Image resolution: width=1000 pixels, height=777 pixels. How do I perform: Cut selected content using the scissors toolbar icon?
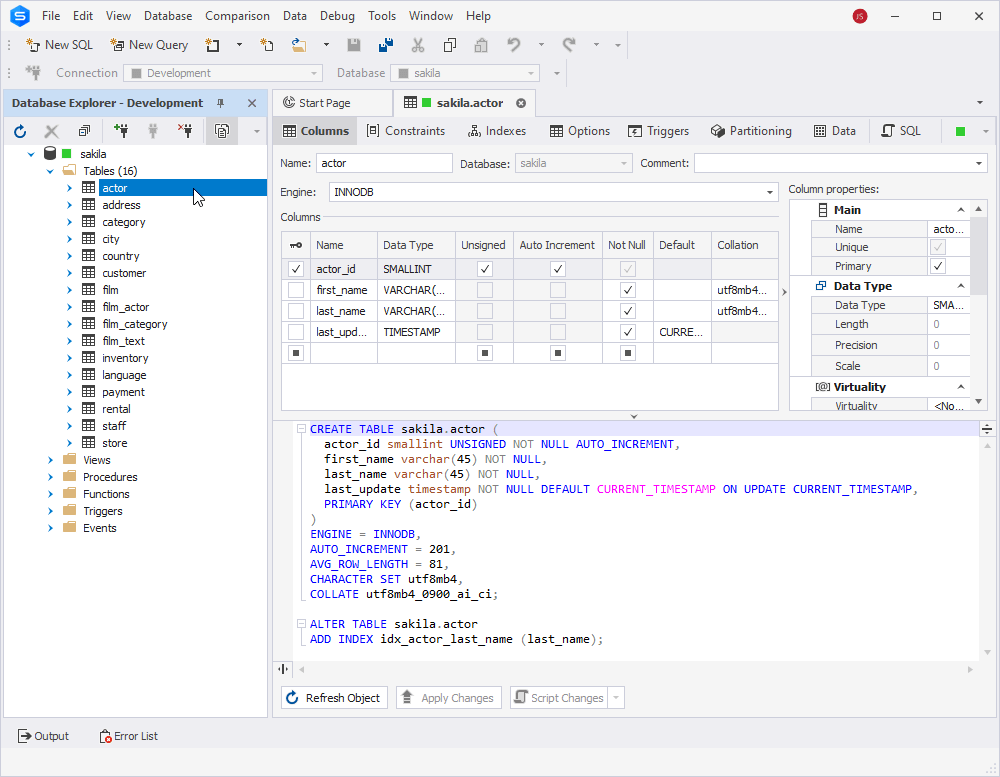(417, 44)
